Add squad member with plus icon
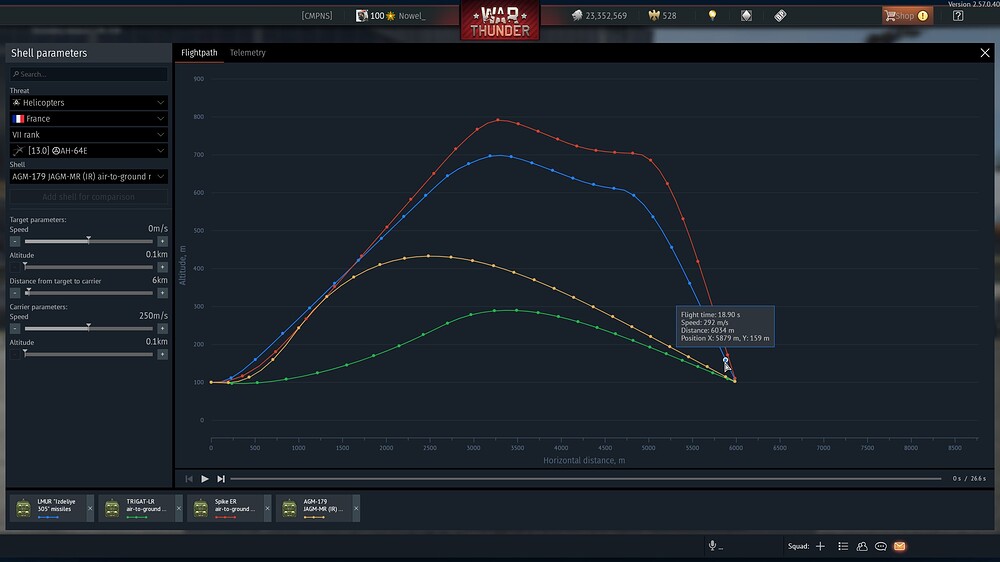This screenshot has height=562, width=1000. pyautogui.click(x=820, y=546)
